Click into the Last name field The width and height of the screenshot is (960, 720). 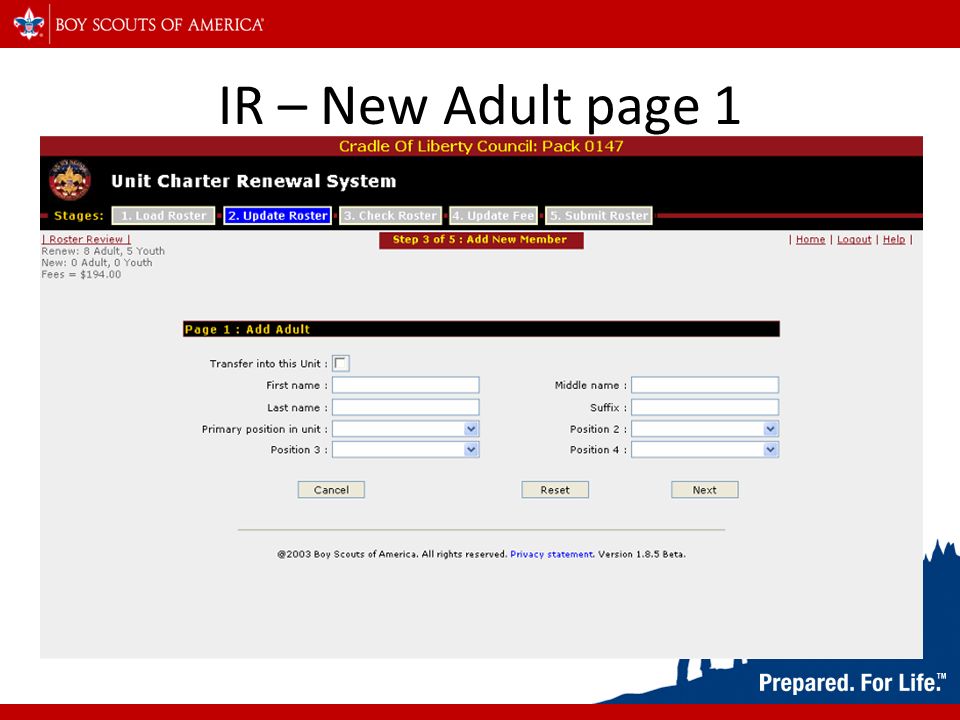[x=405, y=407]
